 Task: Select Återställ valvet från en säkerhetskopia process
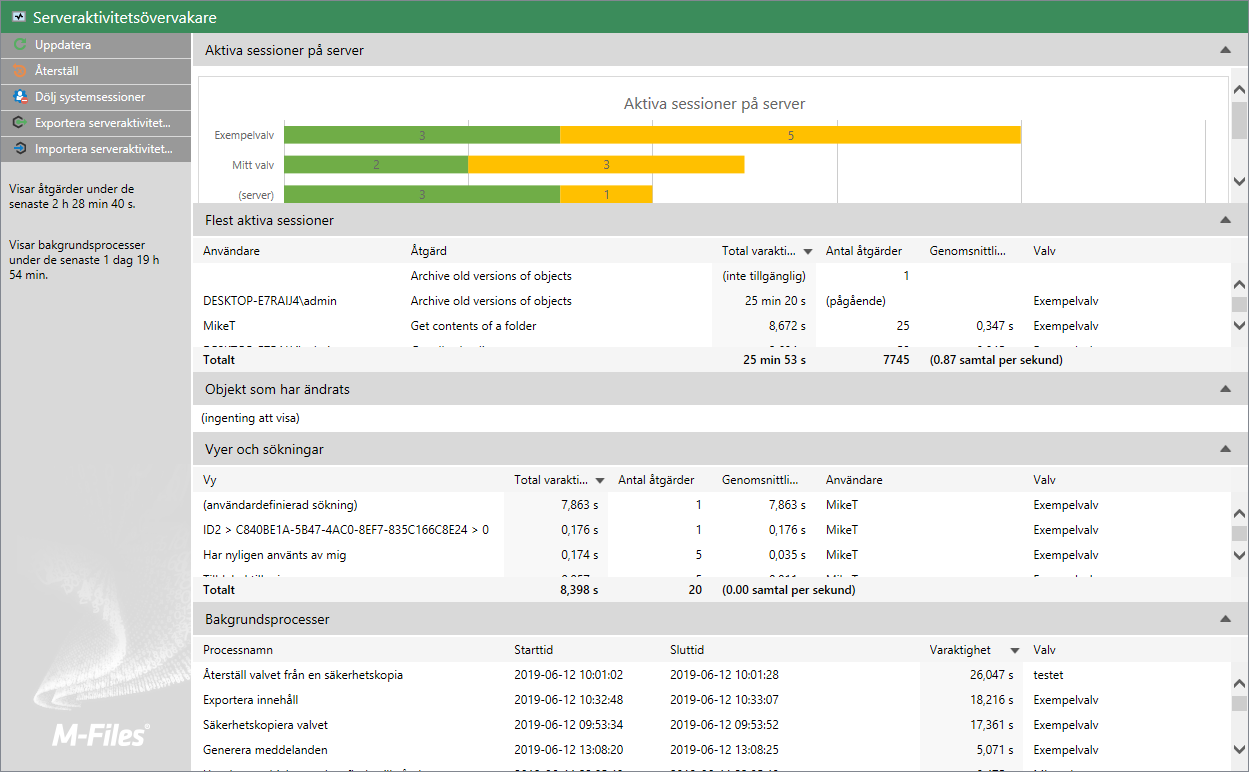[x=712, y=675]
